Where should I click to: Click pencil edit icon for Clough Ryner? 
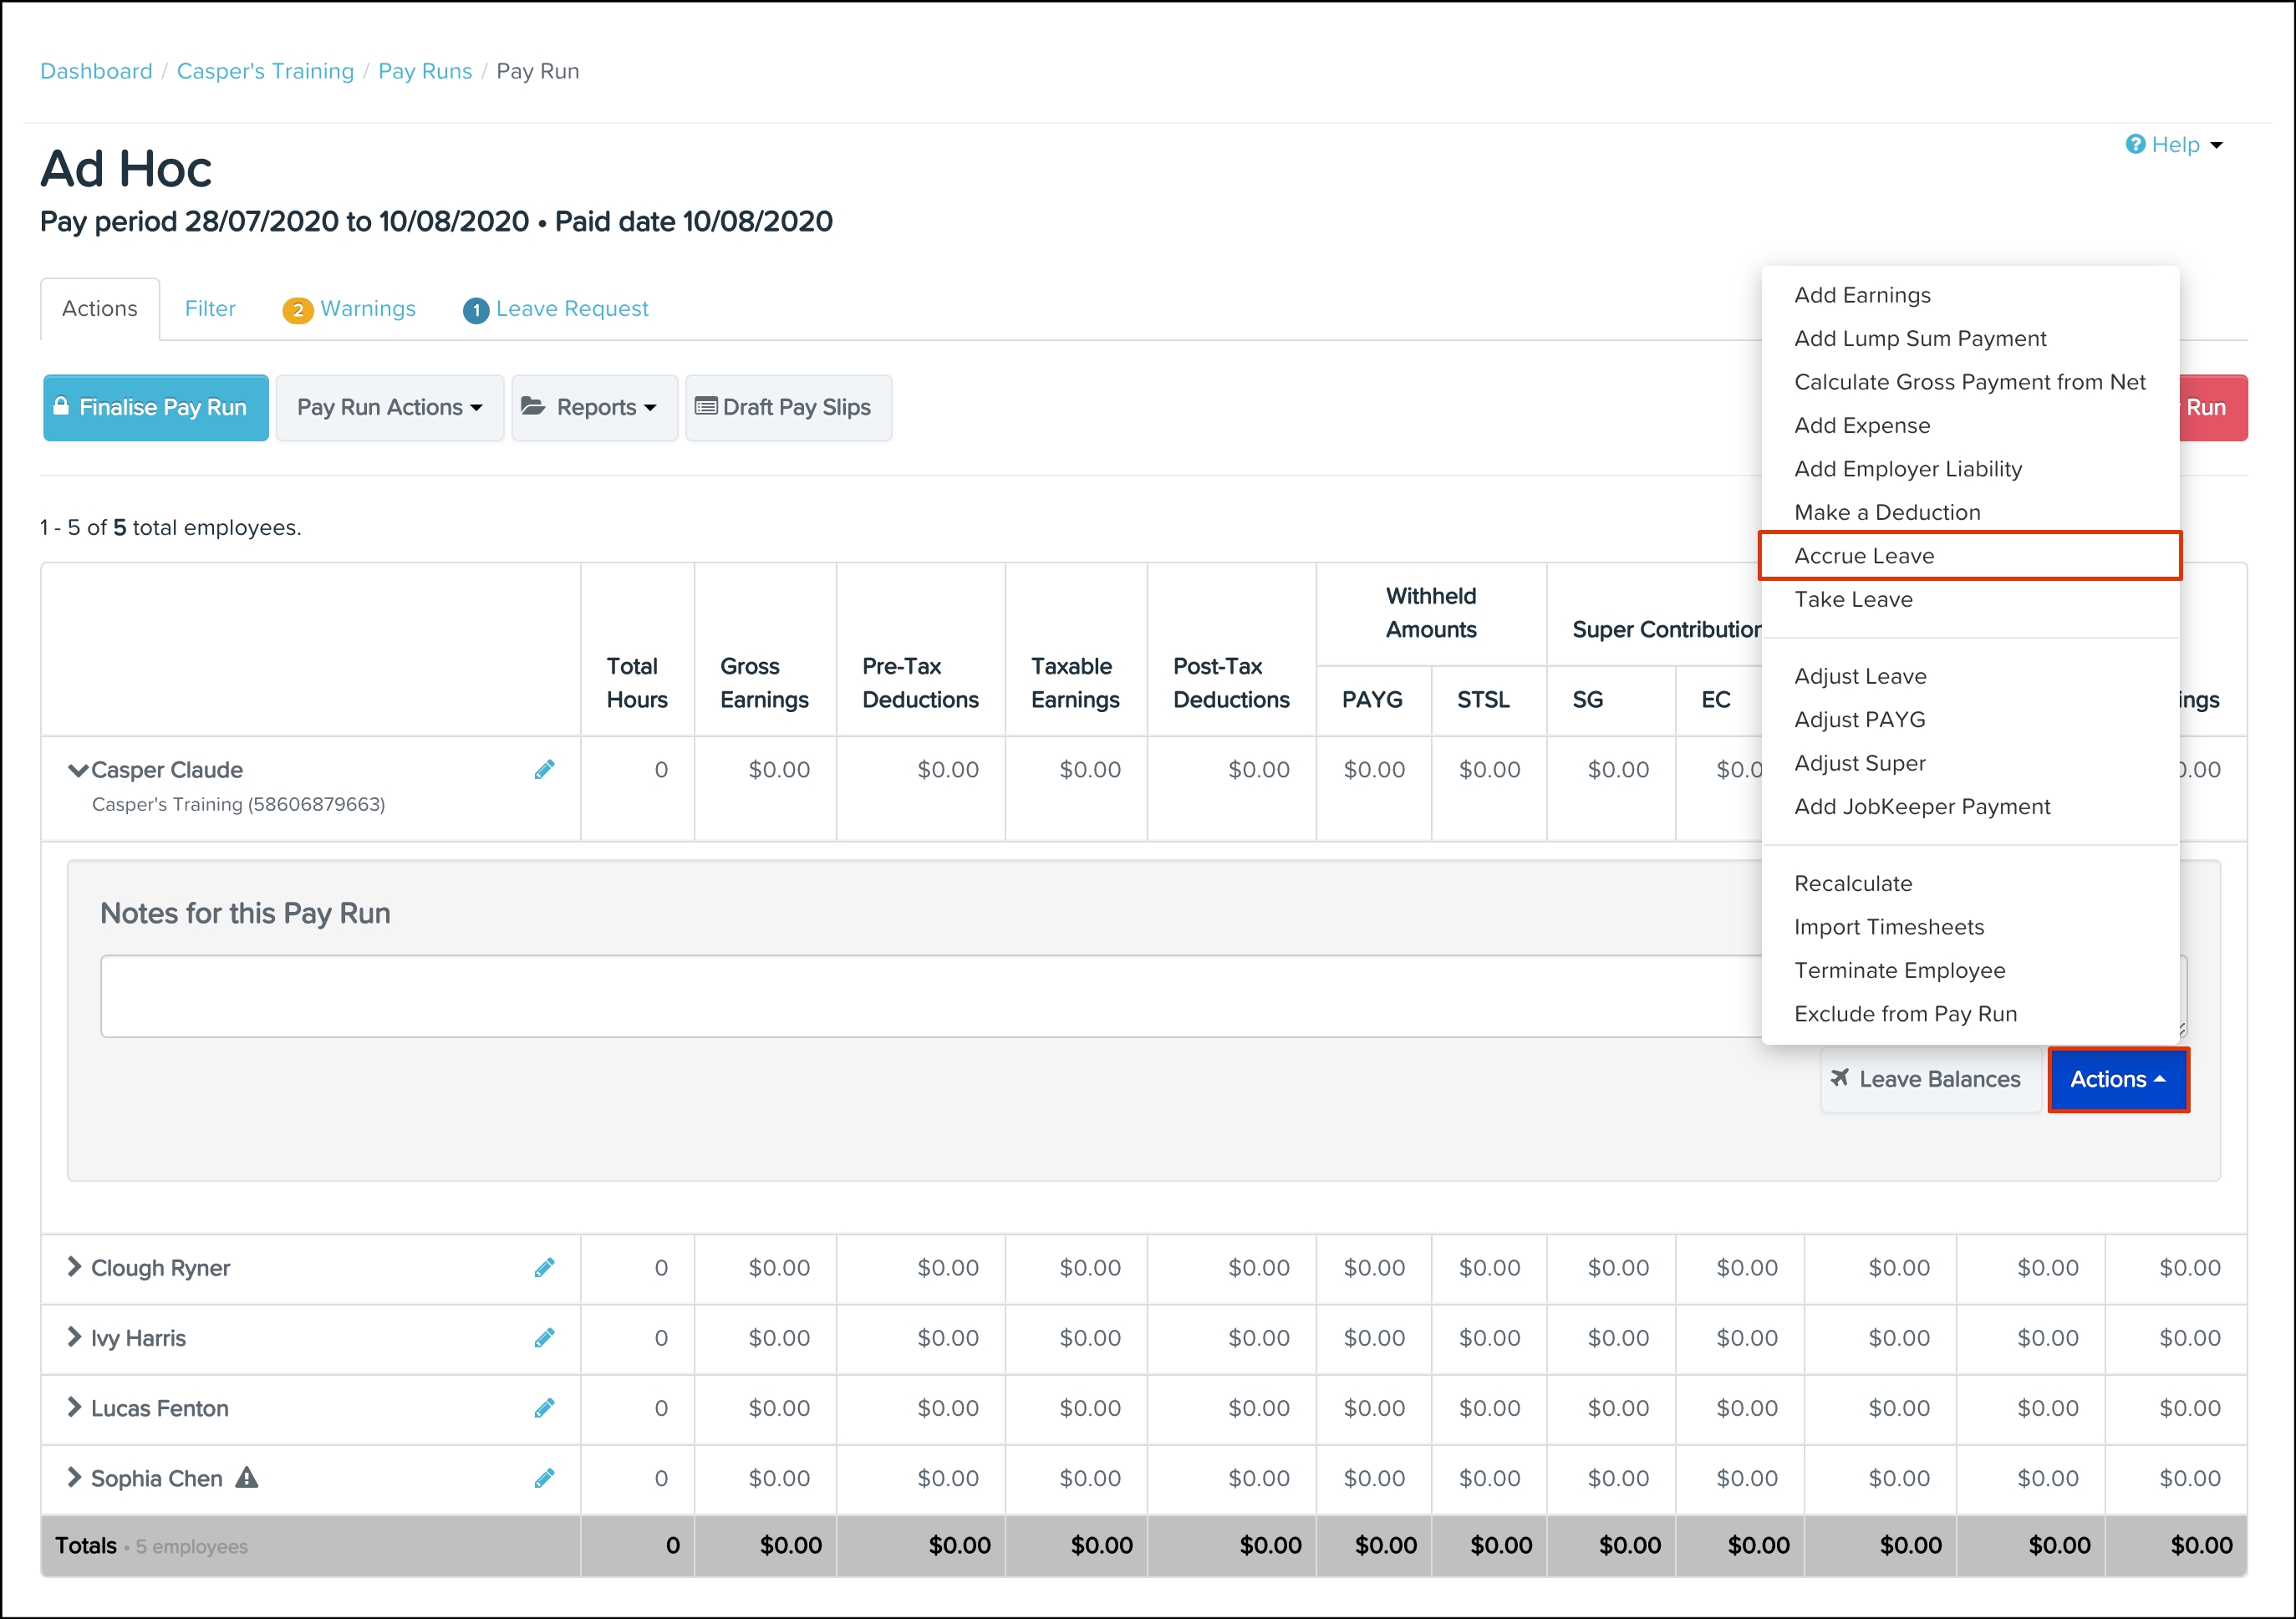pyautogui.click(x=544, y=1268)
